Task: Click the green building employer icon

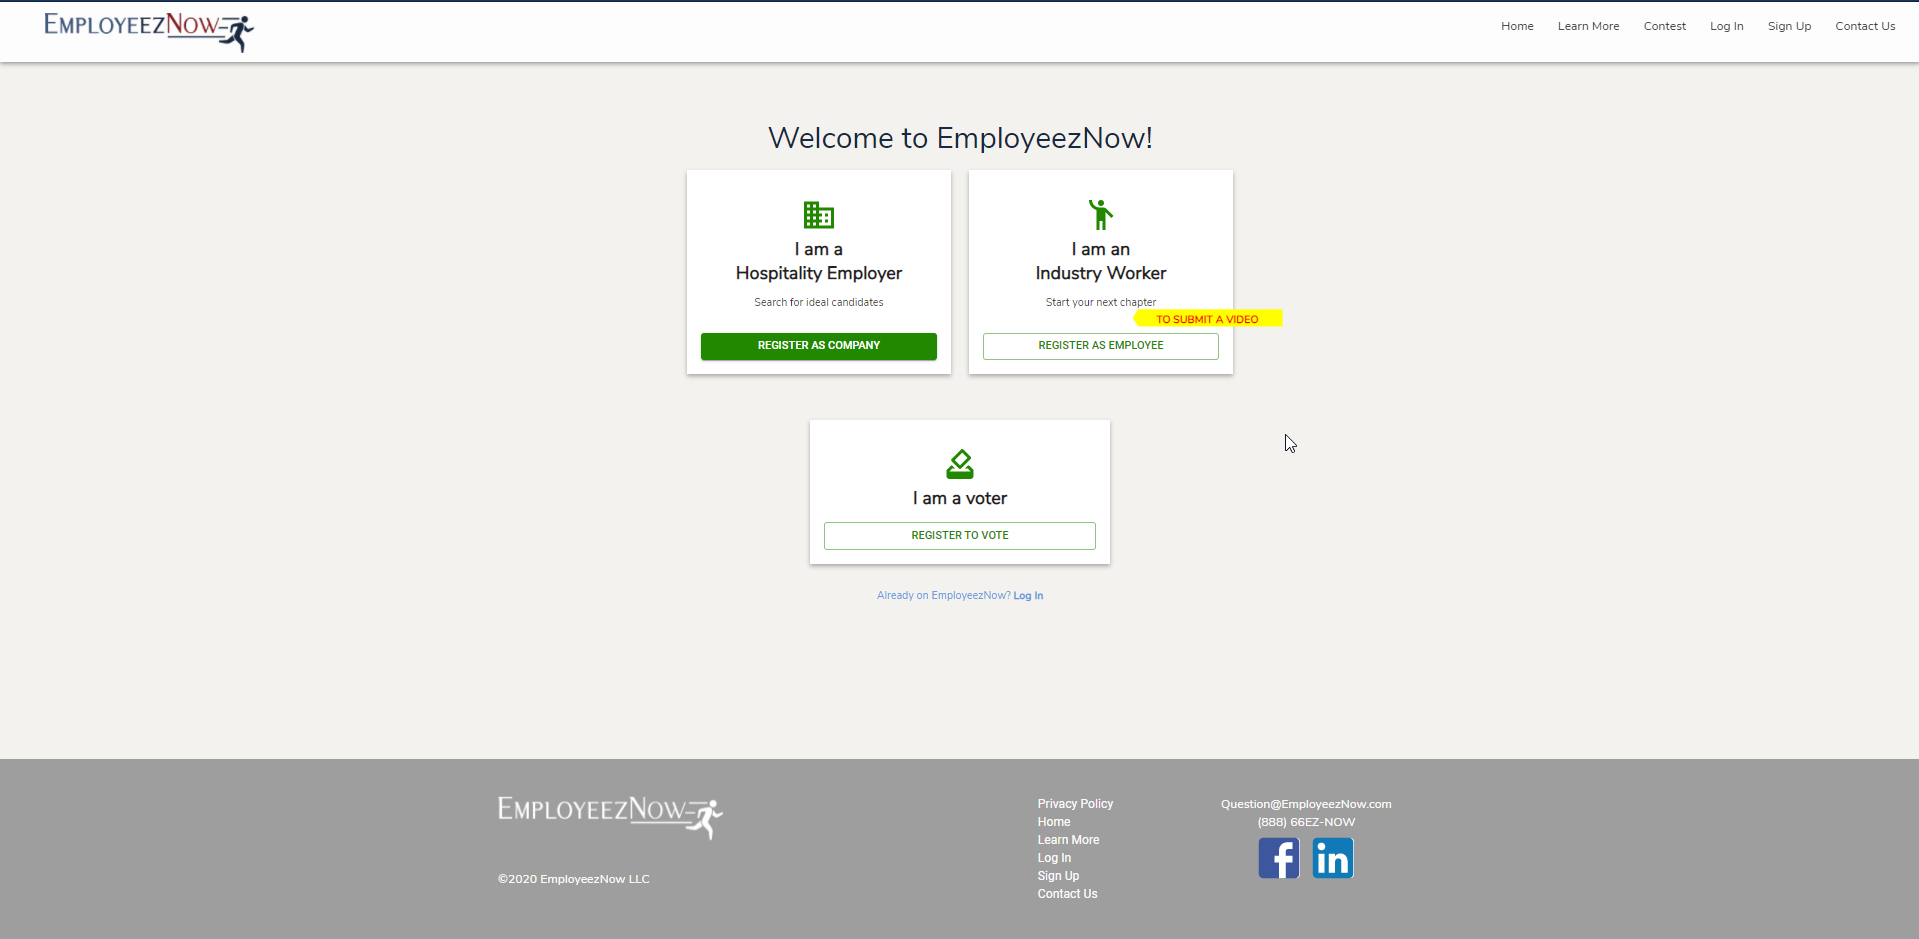Action: (818, 215)
